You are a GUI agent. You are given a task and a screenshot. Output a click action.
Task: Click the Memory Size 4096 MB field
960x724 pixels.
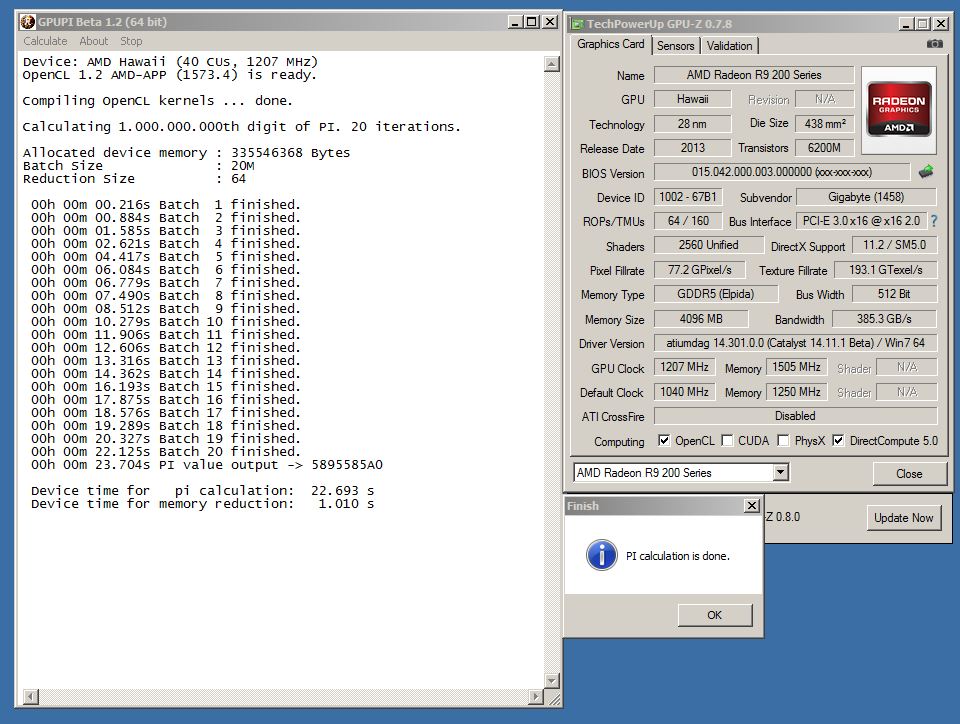pyautogui.click(x=701, y=319)
